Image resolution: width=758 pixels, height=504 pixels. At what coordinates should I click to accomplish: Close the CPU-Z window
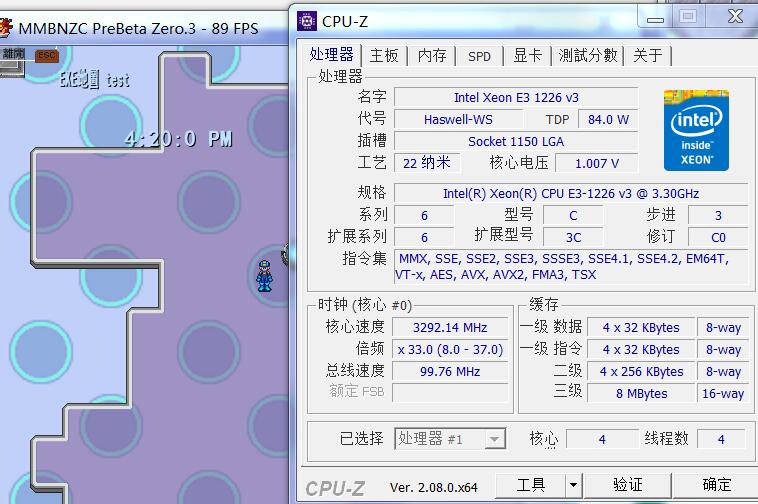click(735, 17)
